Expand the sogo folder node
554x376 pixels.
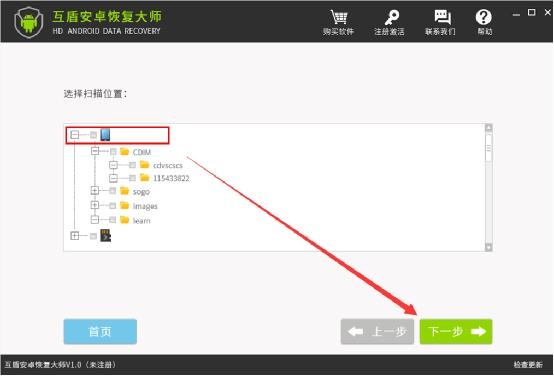pos(95,191)
